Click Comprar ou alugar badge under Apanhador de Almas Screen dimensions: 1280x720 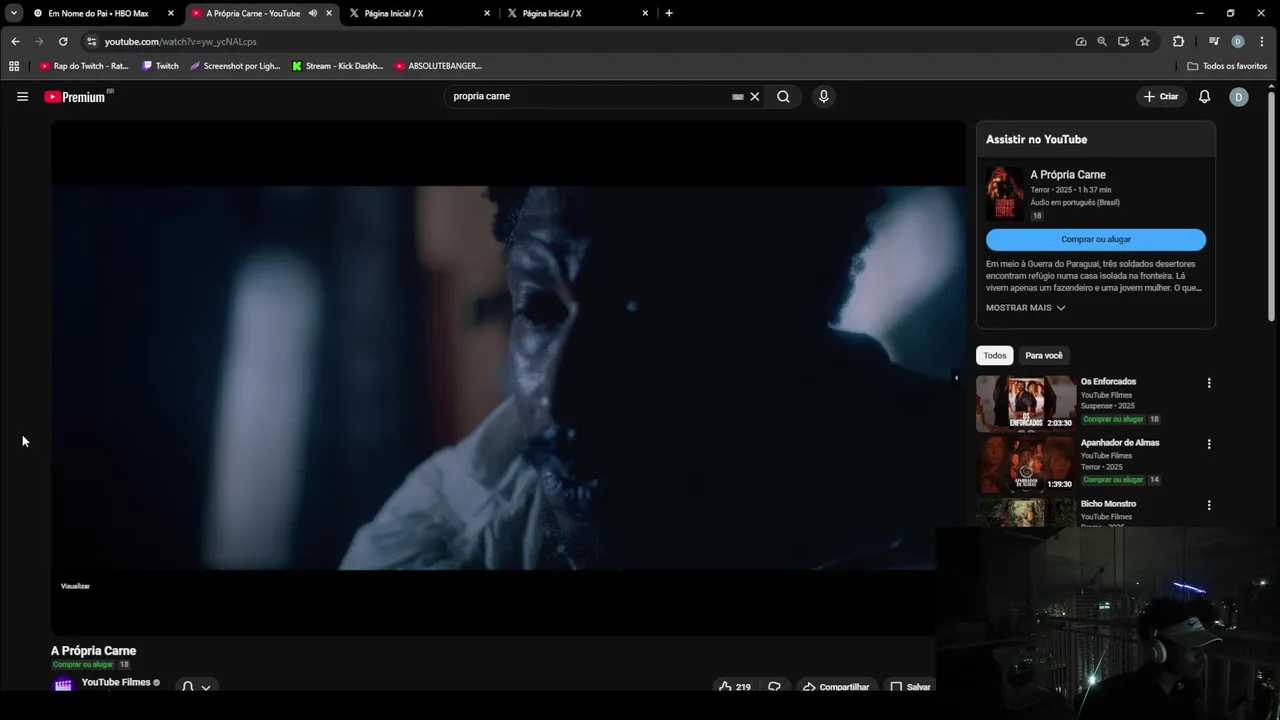tap(1113, 480)
